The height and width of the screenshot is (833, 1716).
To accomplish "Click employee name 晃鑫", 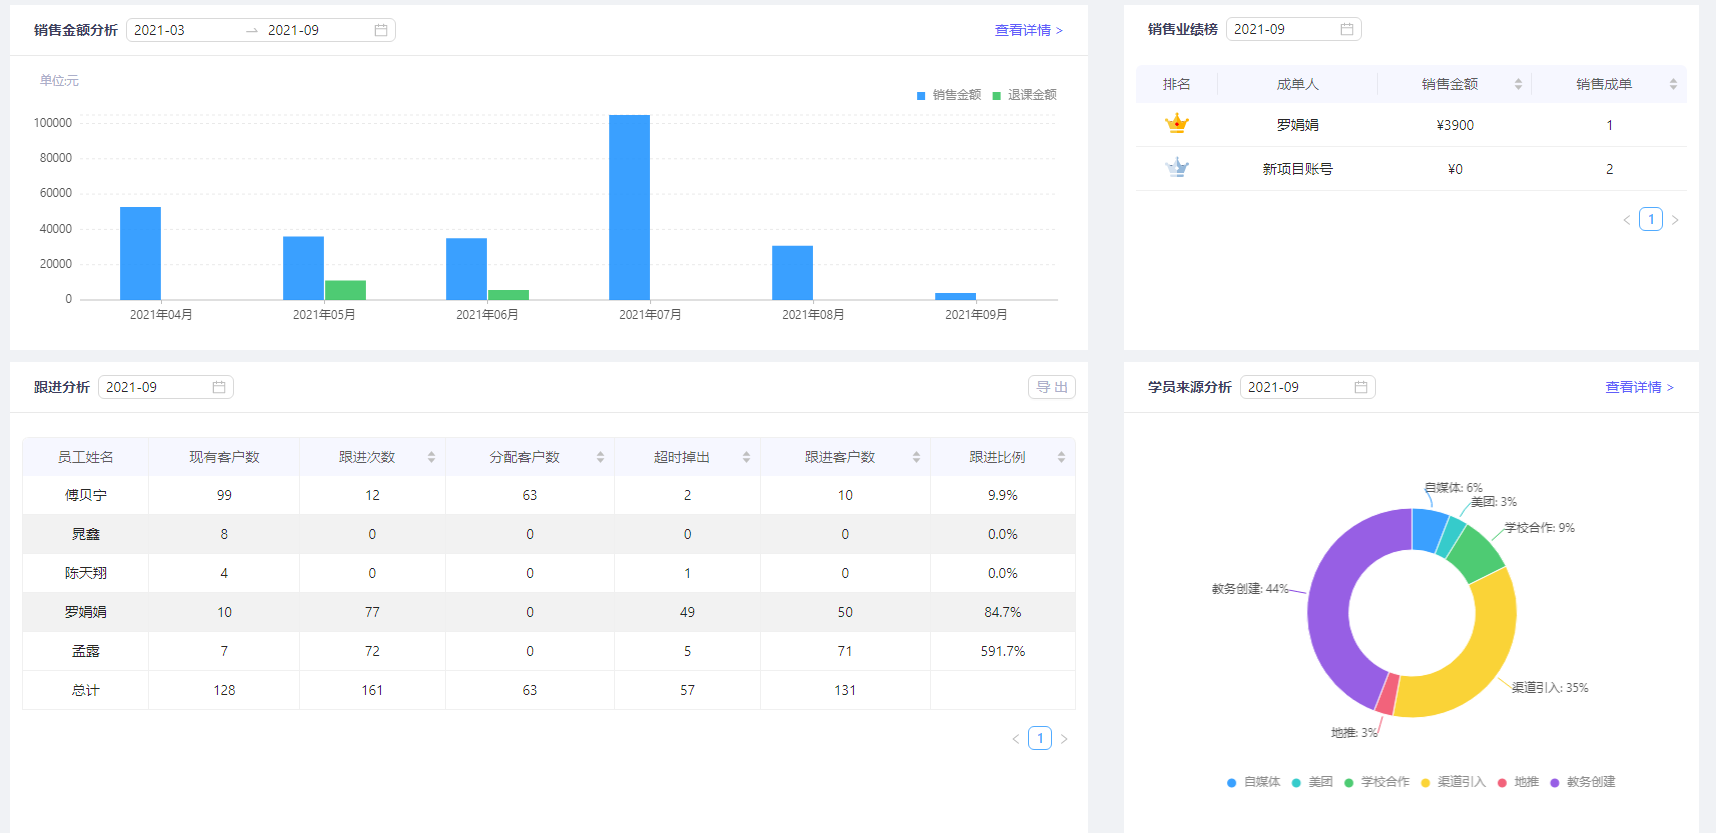I will [x=85, y=534].
